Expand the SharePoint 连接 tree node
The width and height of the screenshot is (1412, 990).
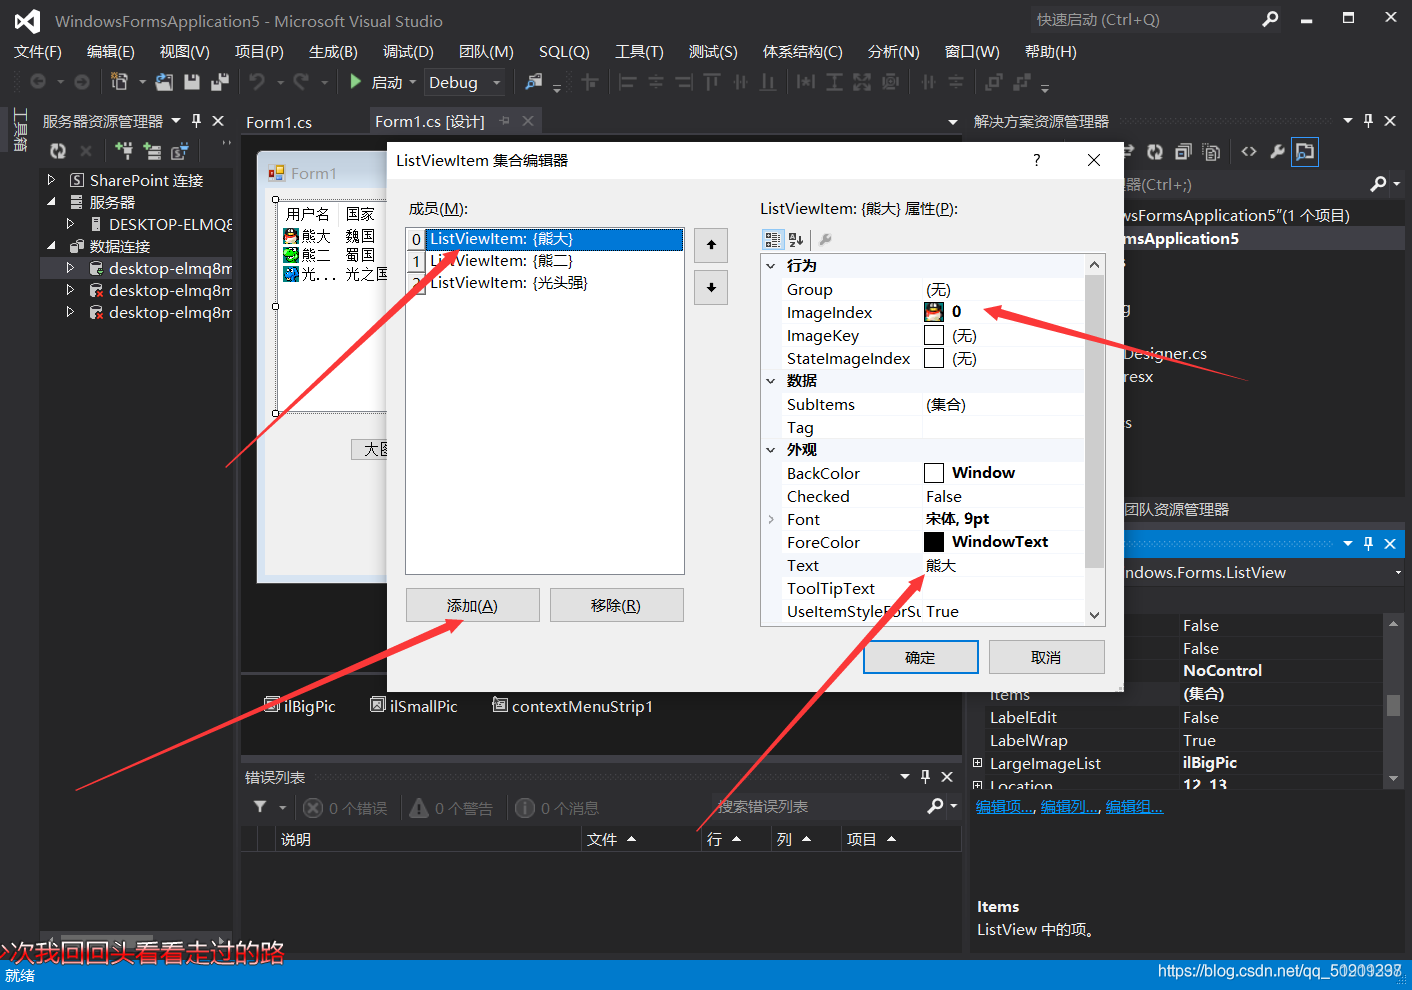(51, 180)
